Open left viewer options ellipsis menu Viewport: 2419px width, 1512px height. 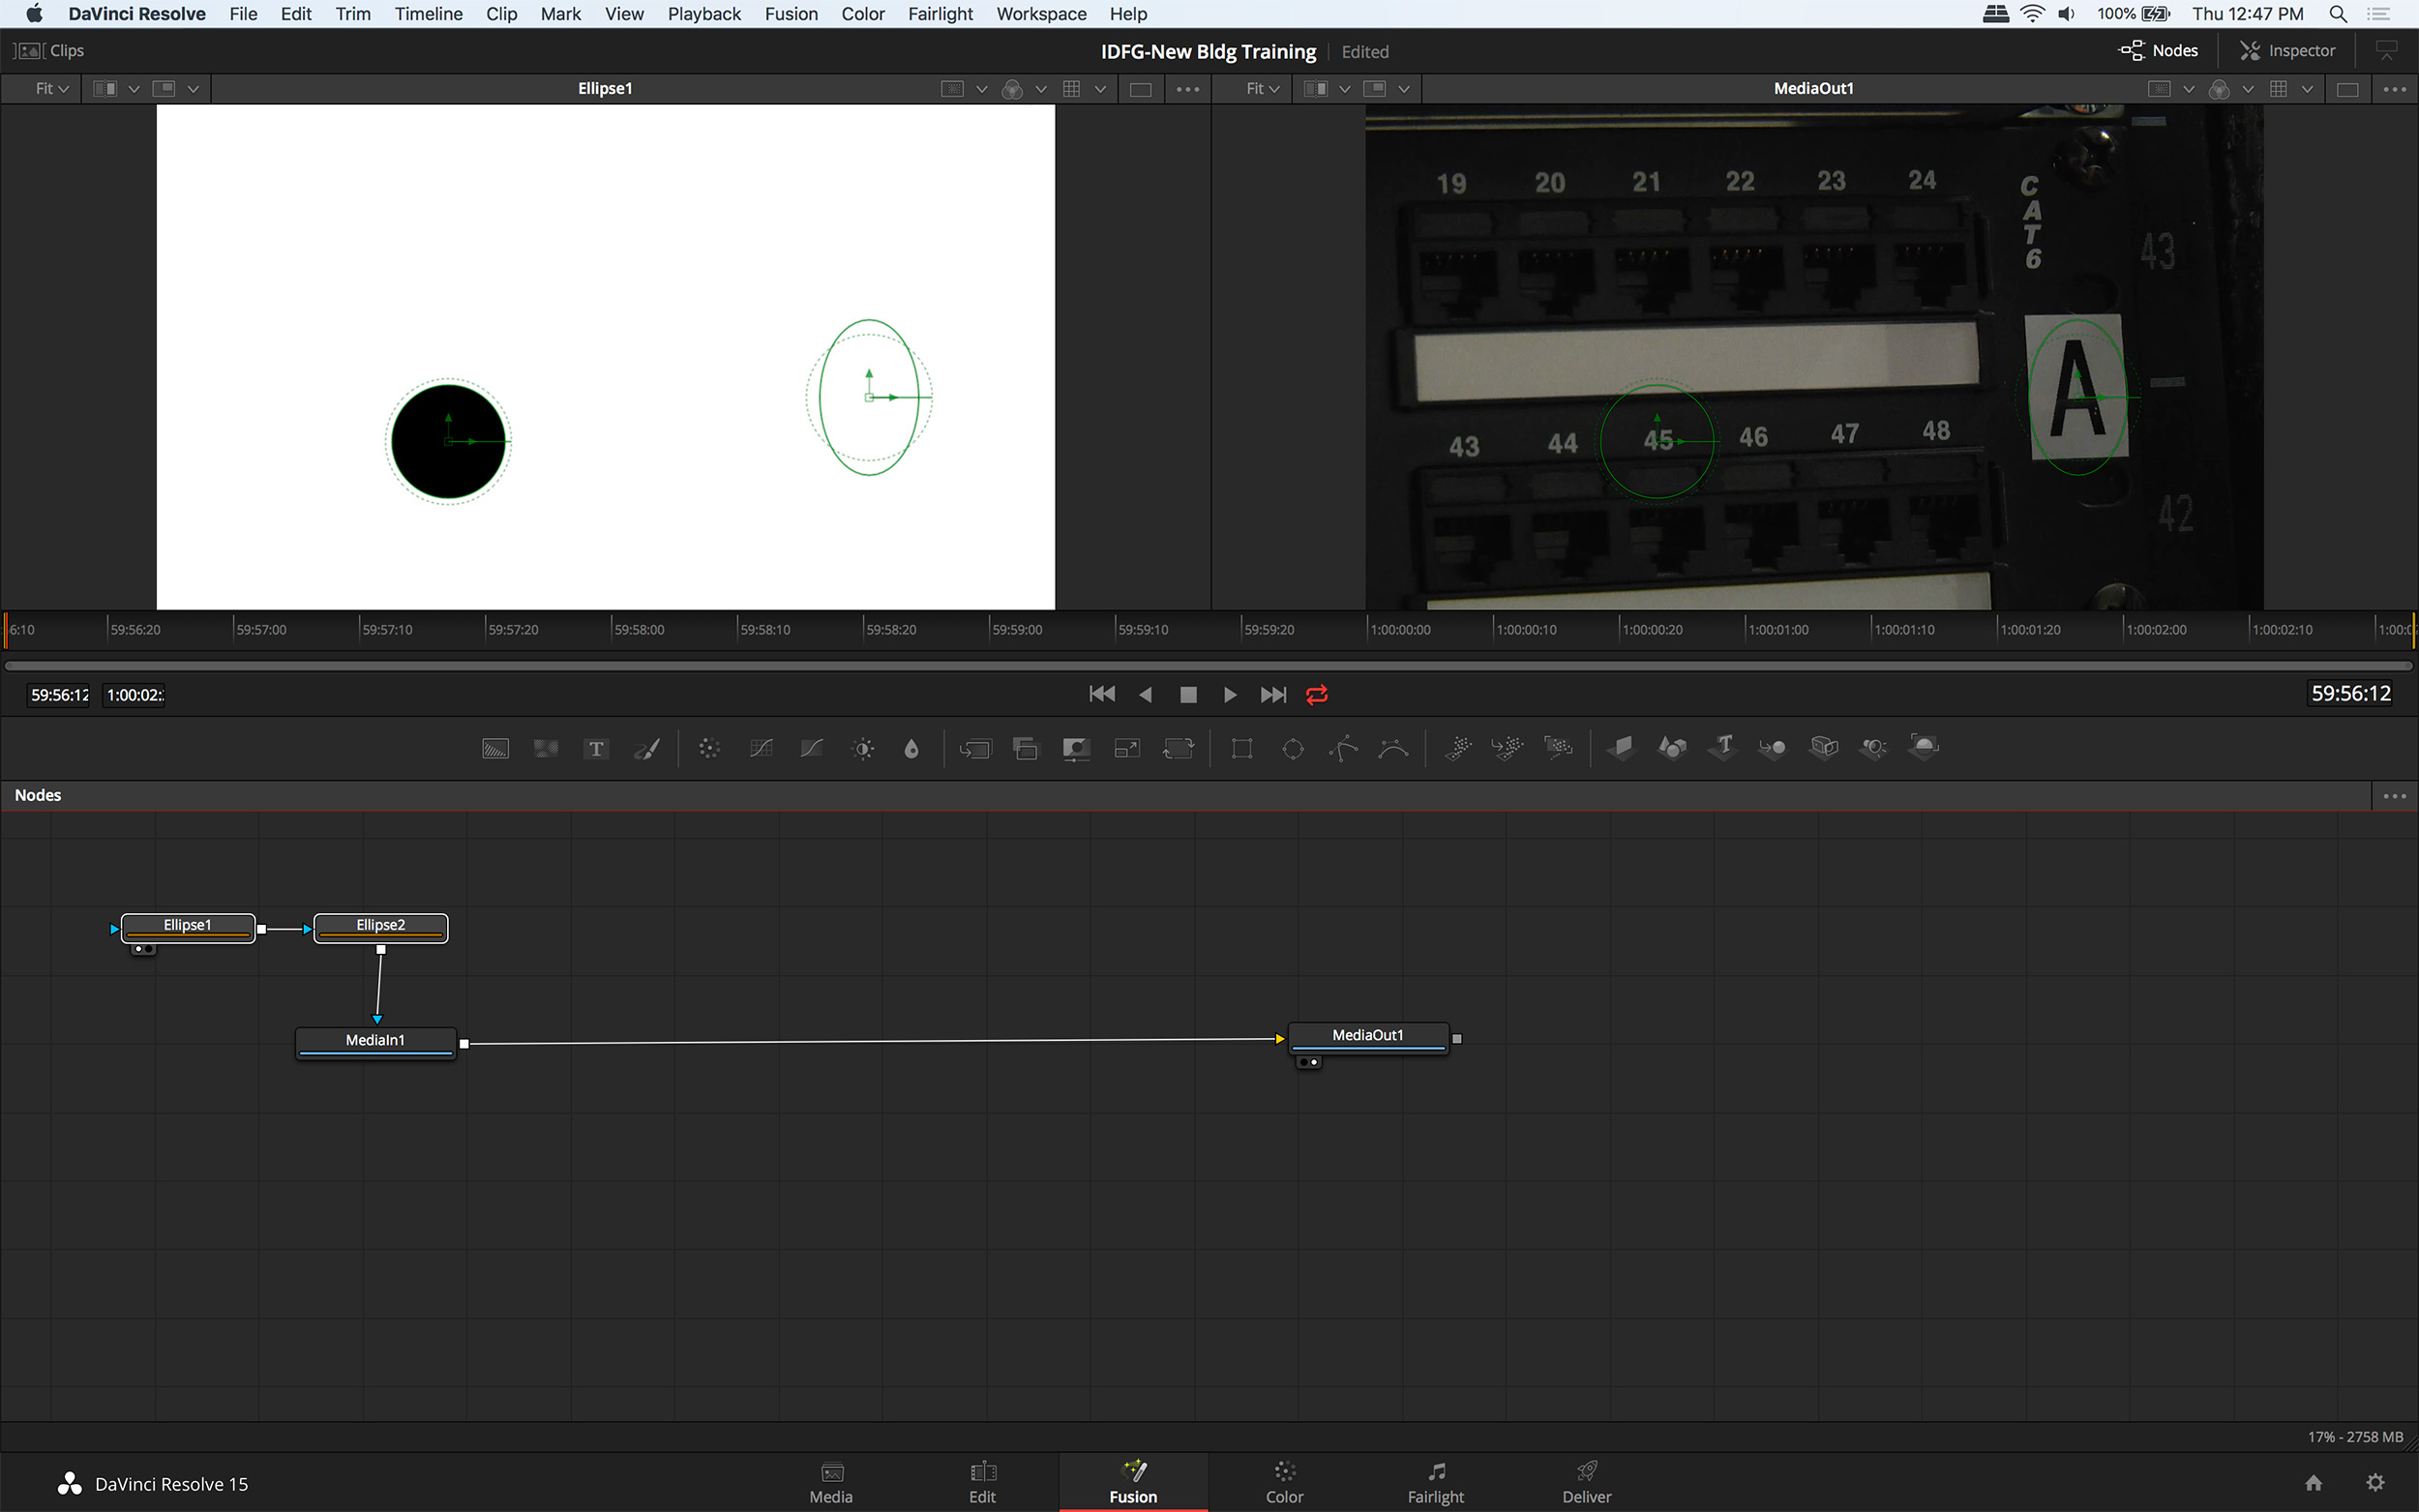[x=1188, y=89]
